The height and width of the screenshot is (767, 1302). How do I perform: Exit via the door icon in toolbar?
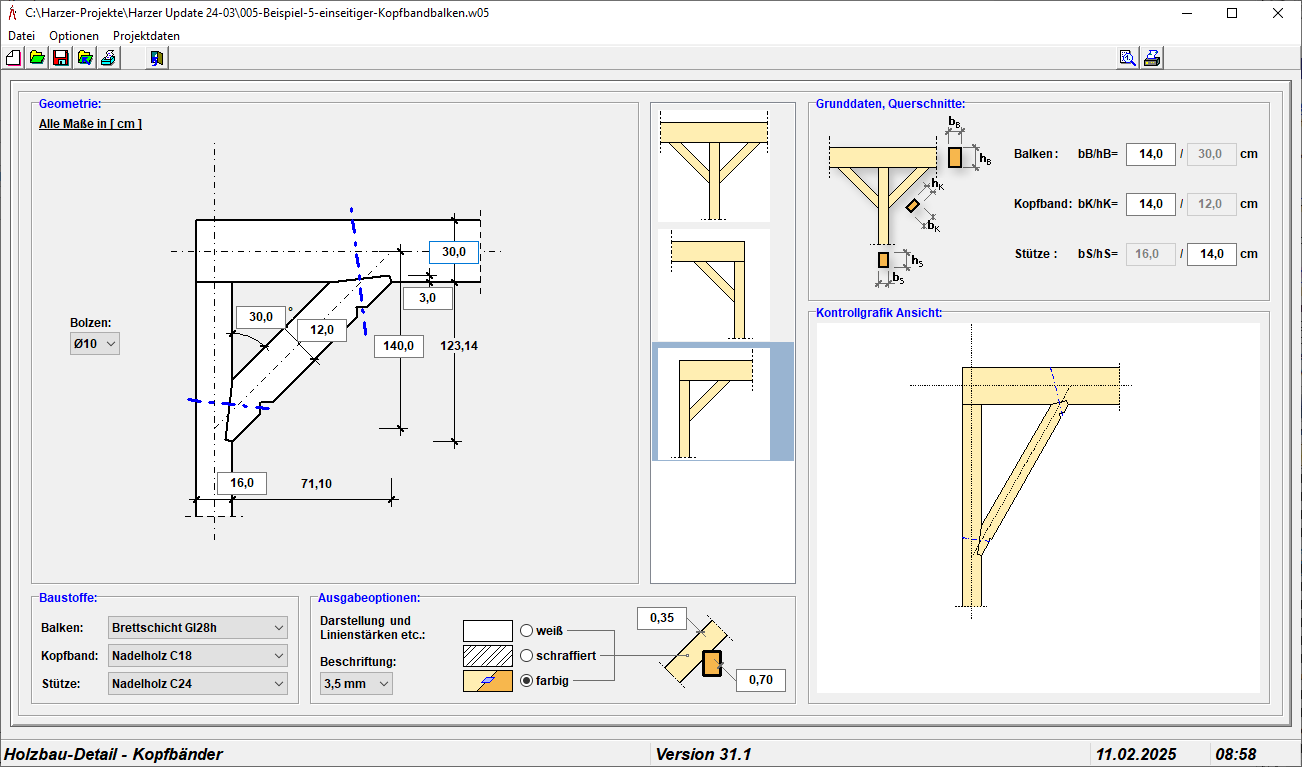(157, 58)
